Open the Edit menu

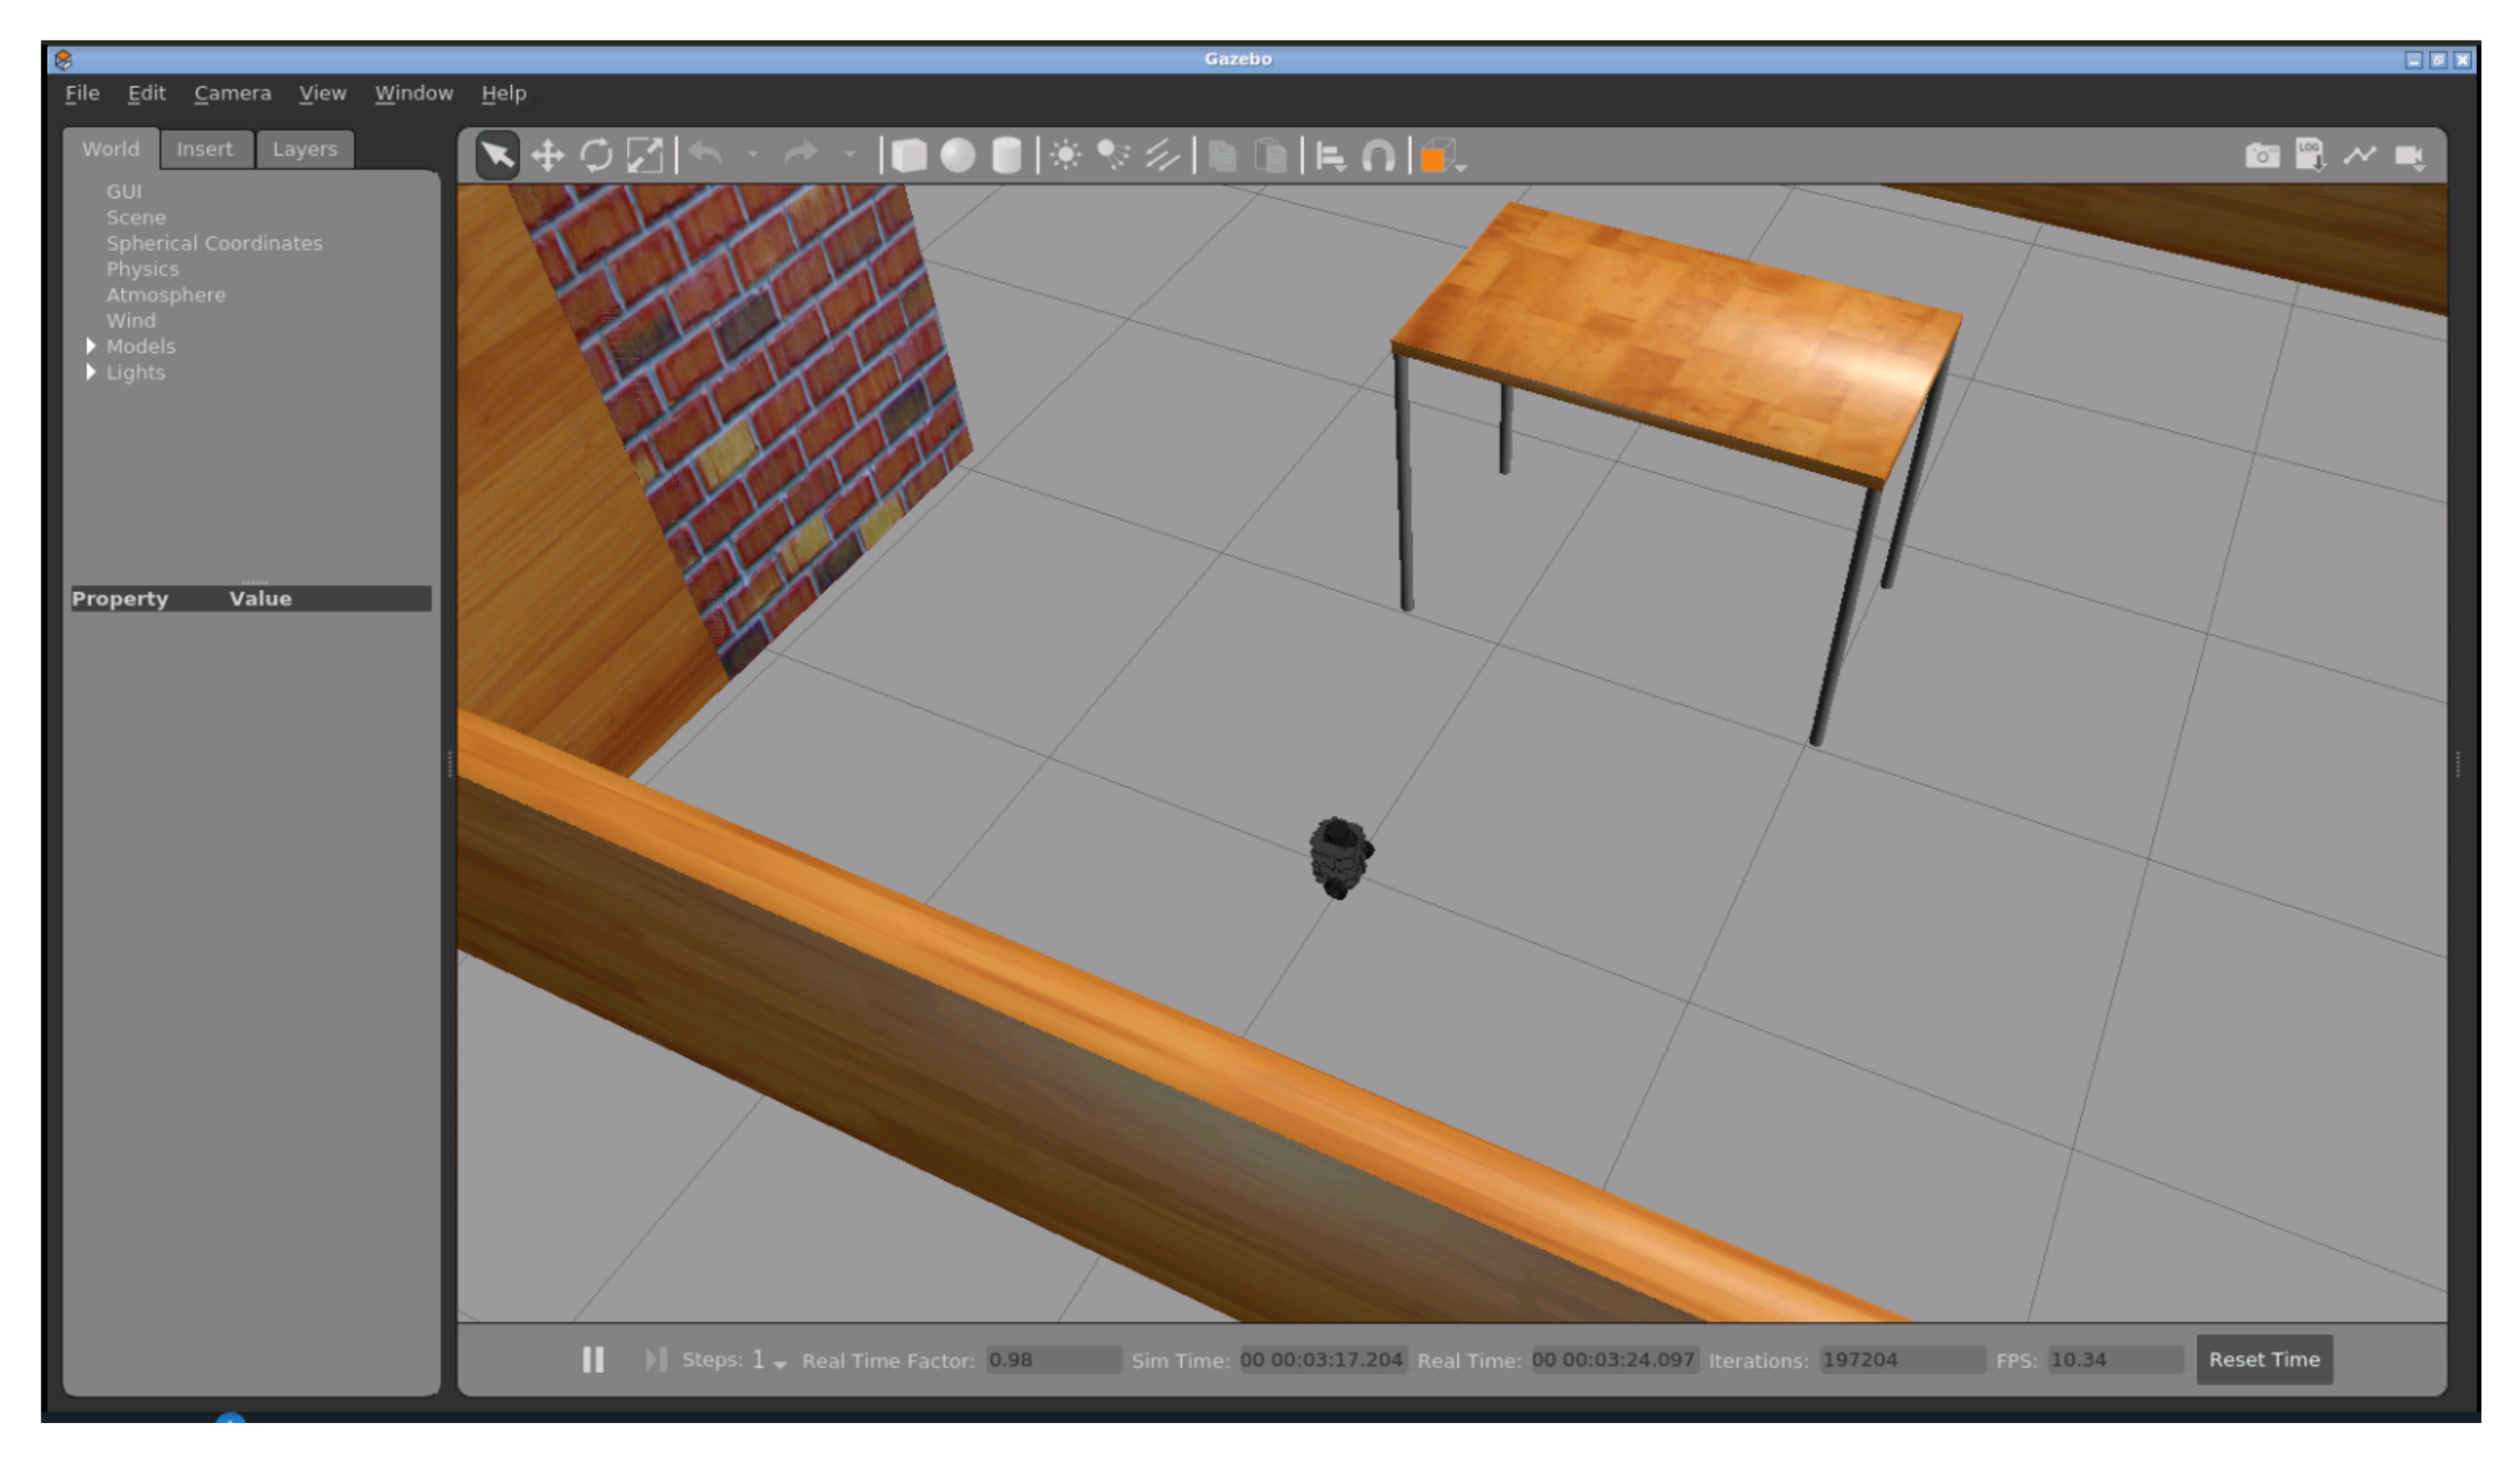pos(146,93)
